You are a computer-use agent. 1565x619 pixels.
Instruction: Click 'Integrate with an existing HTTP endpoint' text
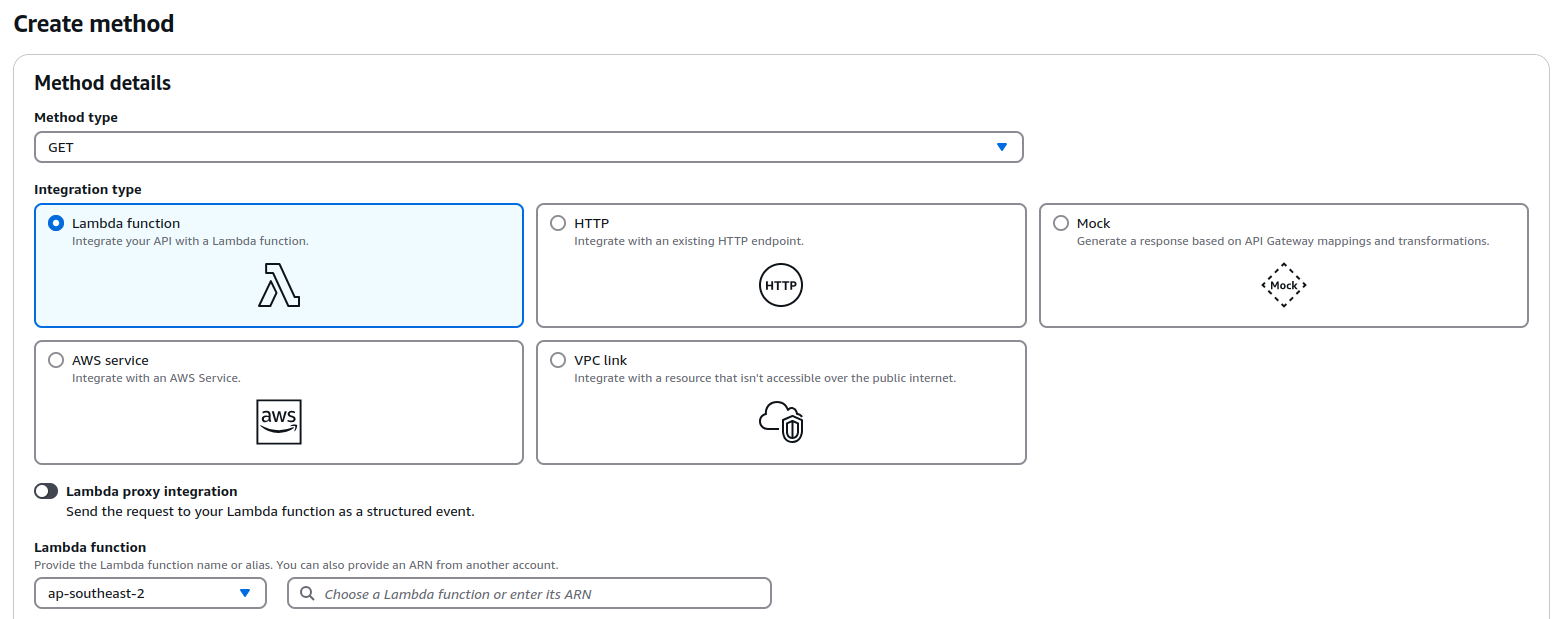689,241
